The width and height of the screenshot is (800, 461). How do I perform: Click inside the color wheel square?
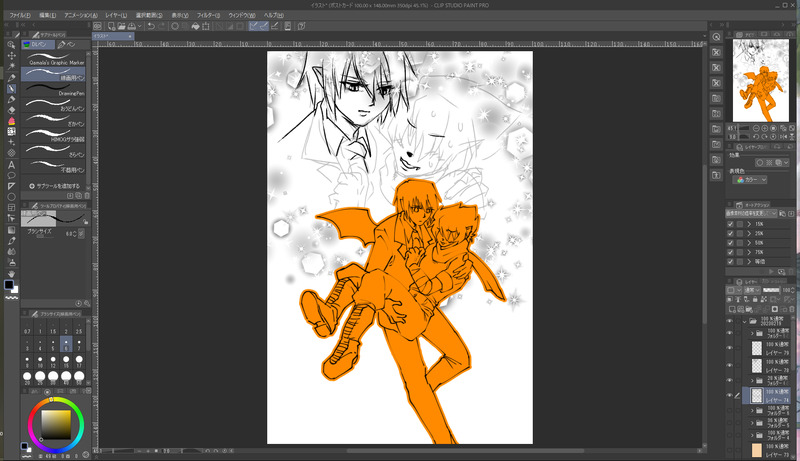pos(56,424)
